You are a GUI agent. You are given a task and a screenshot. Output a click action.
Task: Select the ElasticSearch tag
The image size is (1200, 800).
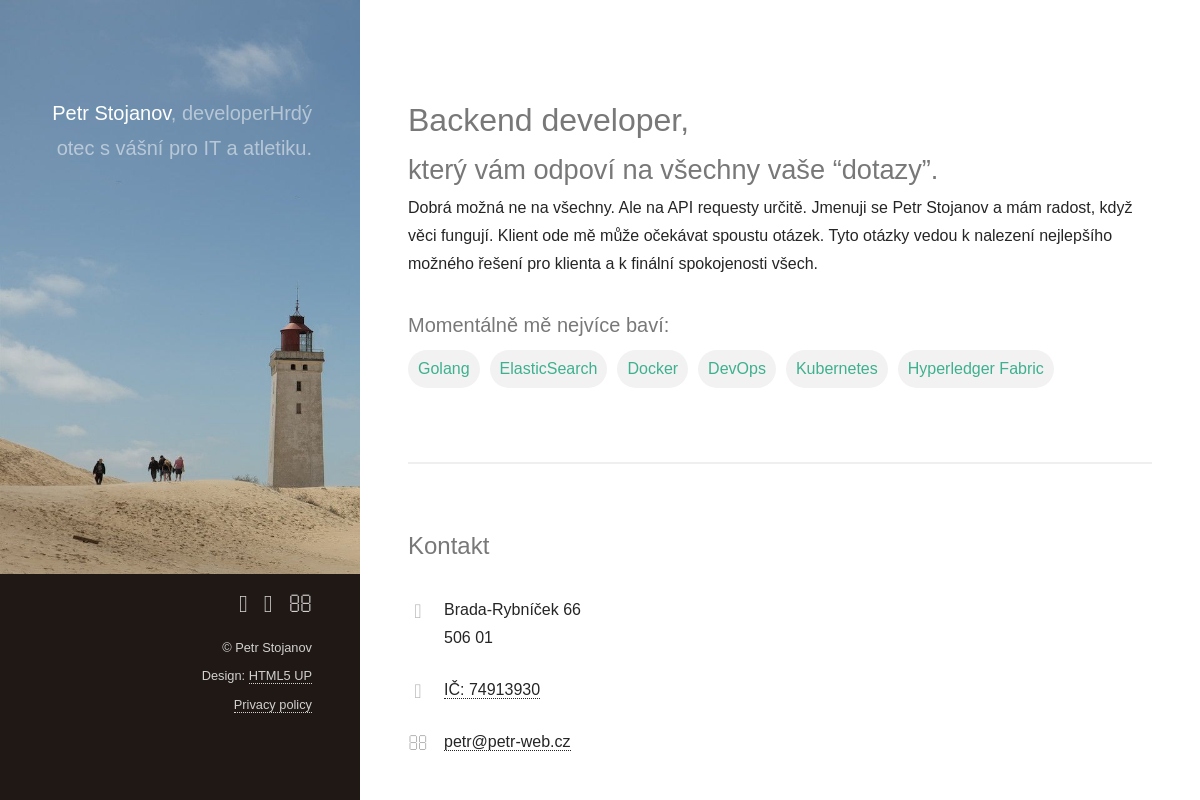(x=548, y=369)
